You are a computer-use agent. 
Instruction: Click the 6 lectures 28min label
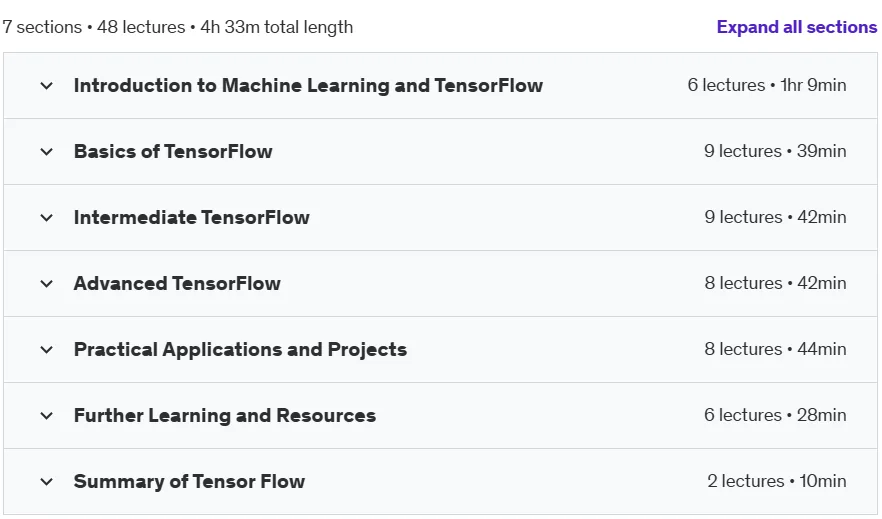pos(775,415)
